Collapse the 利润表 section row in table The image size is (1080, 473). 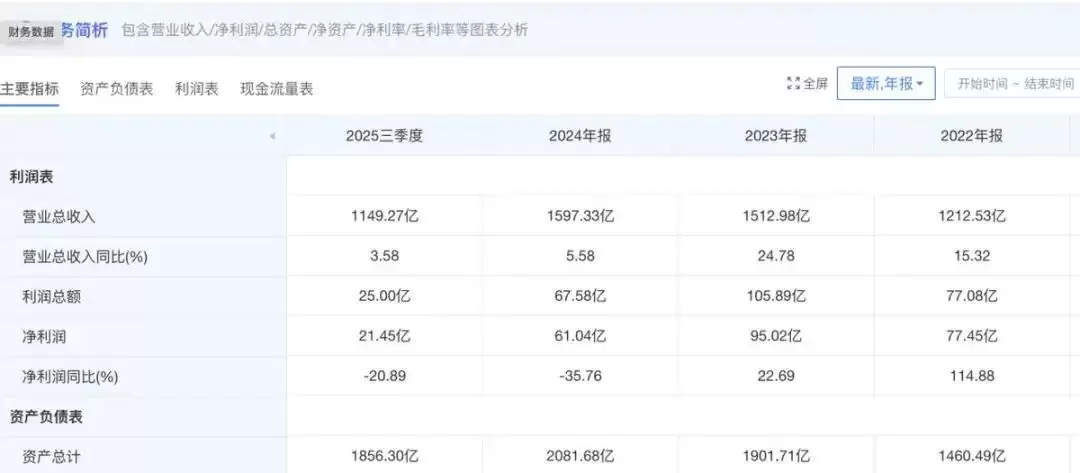pos(31,176)
